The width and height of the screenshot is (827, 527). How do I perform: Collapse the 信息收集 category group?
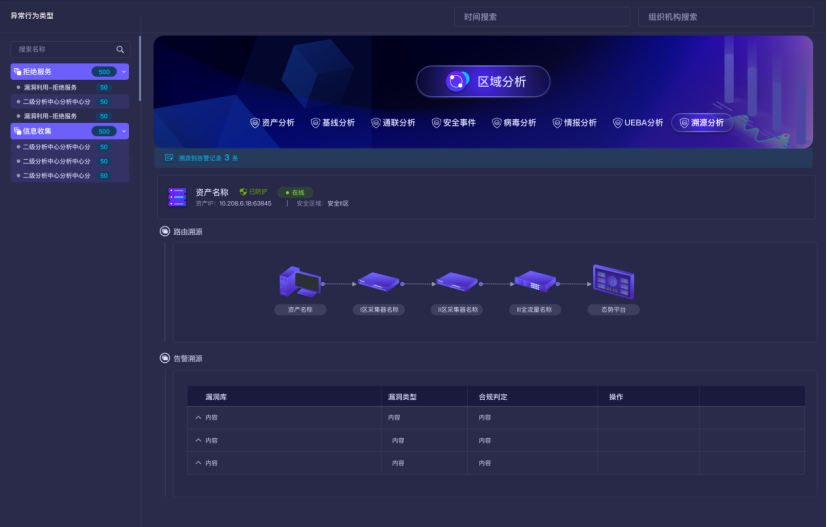pyautogui.click(x=124, y=131)
